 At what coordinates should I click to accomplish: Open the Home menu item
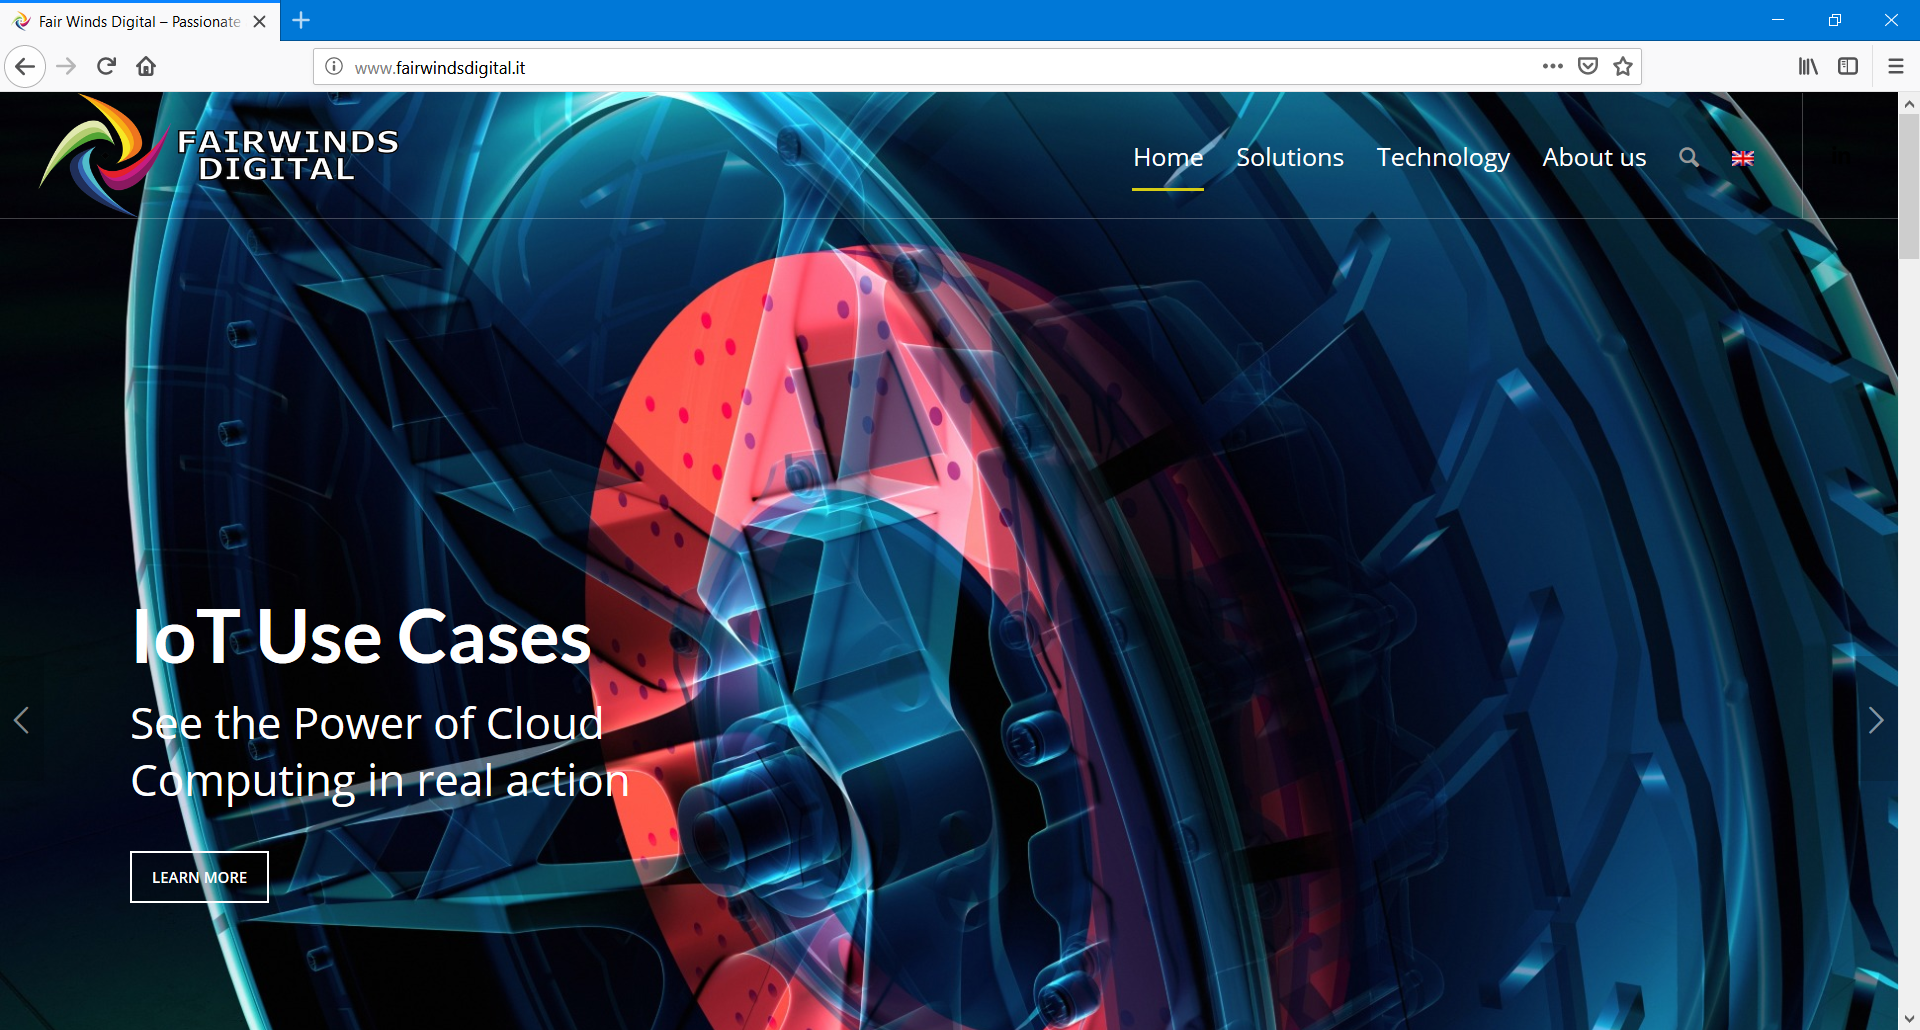point(1168,157)
